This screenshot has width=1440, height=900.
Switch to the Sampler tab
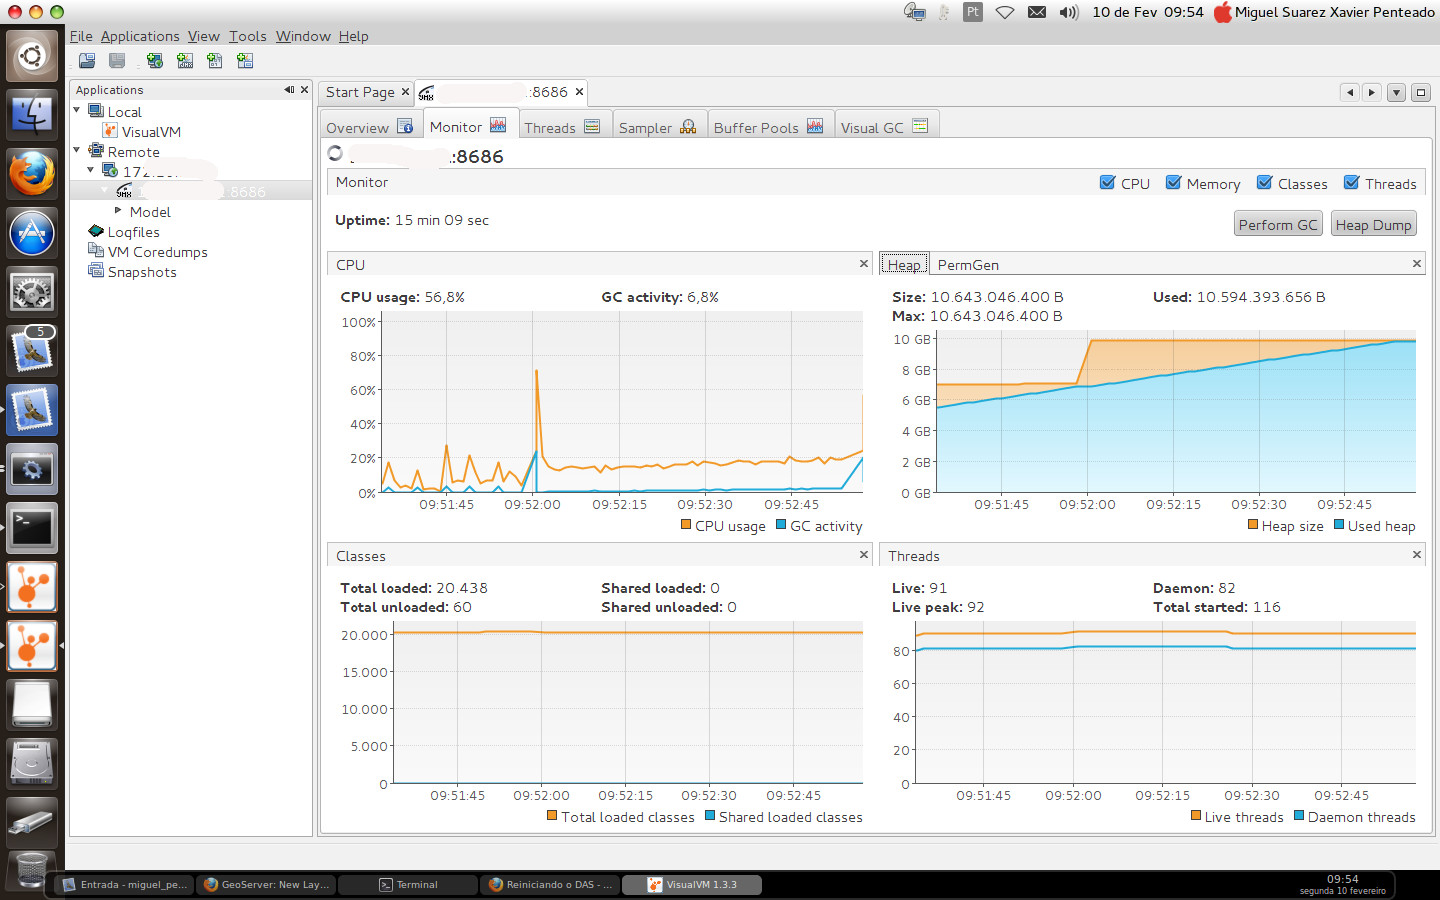point(657,127)
